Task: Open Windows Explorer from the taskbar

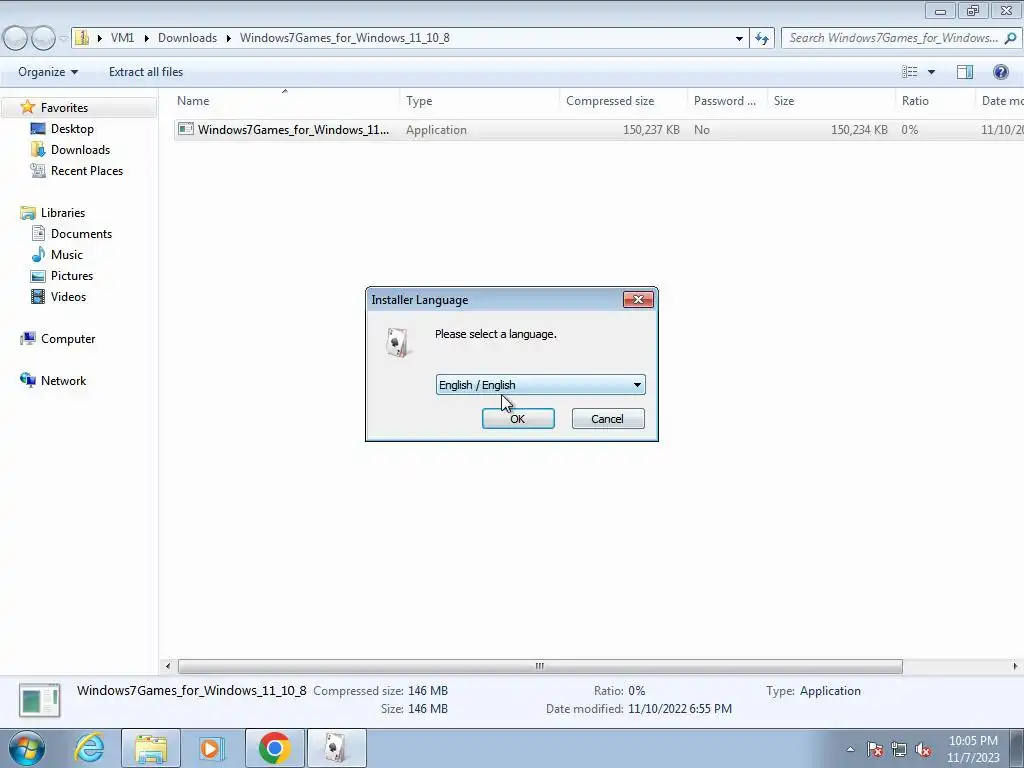Action: (x=151, y=748)
